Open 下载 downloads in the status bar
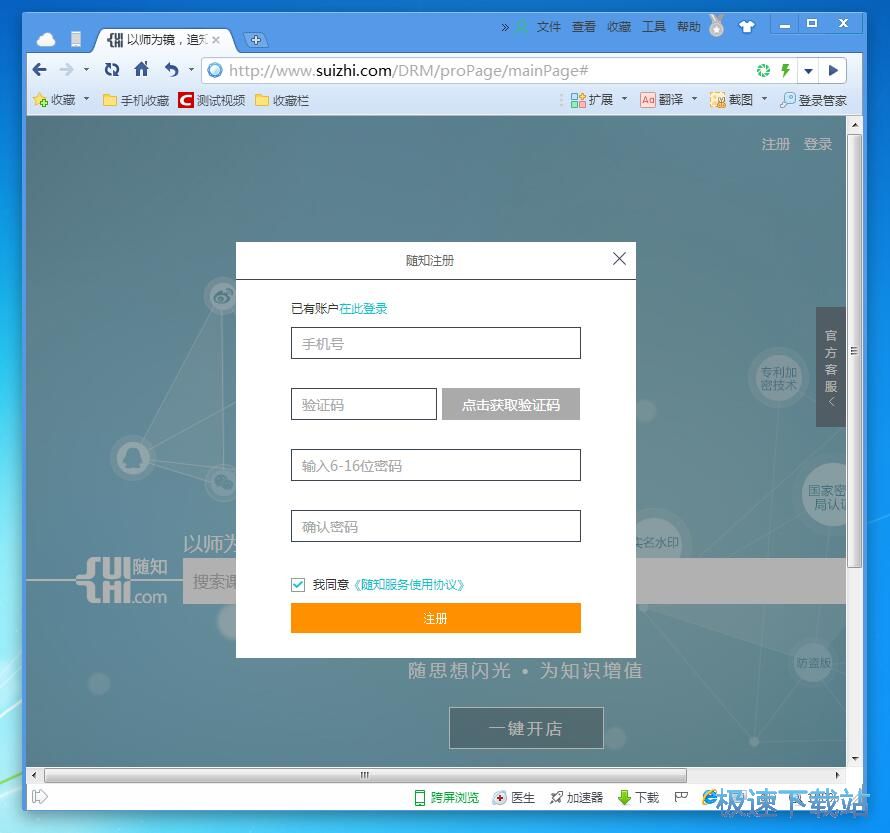This screenshot has height=833, width=890. 639,798
